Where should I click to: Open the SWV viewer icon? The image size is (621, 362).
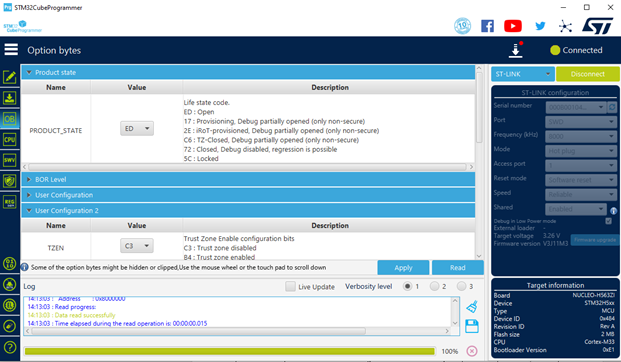10,160
